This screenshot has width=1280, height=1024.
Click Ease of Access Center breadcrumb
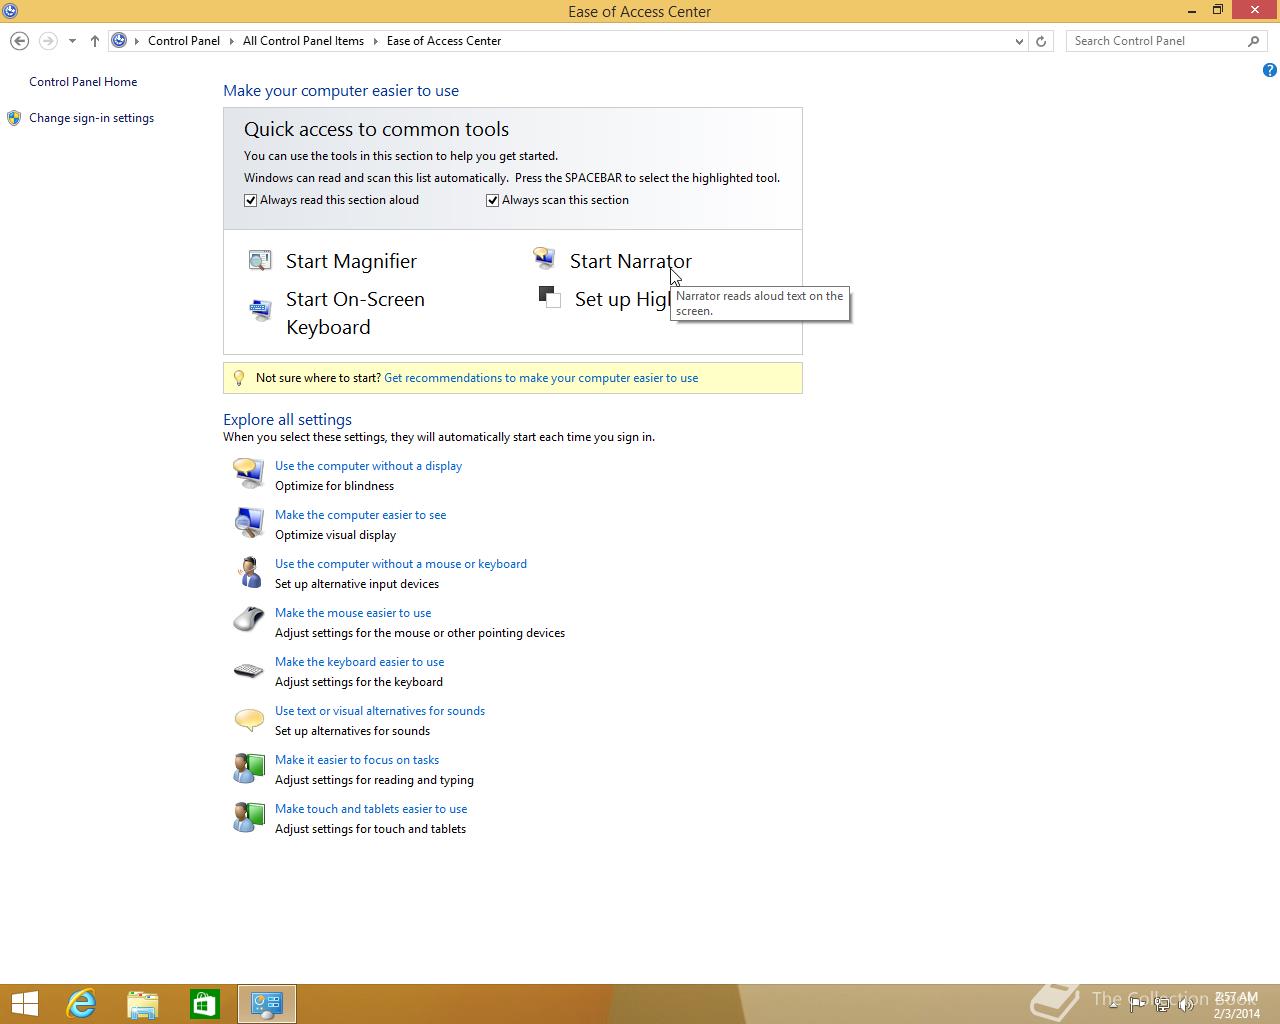click(444, 41)
